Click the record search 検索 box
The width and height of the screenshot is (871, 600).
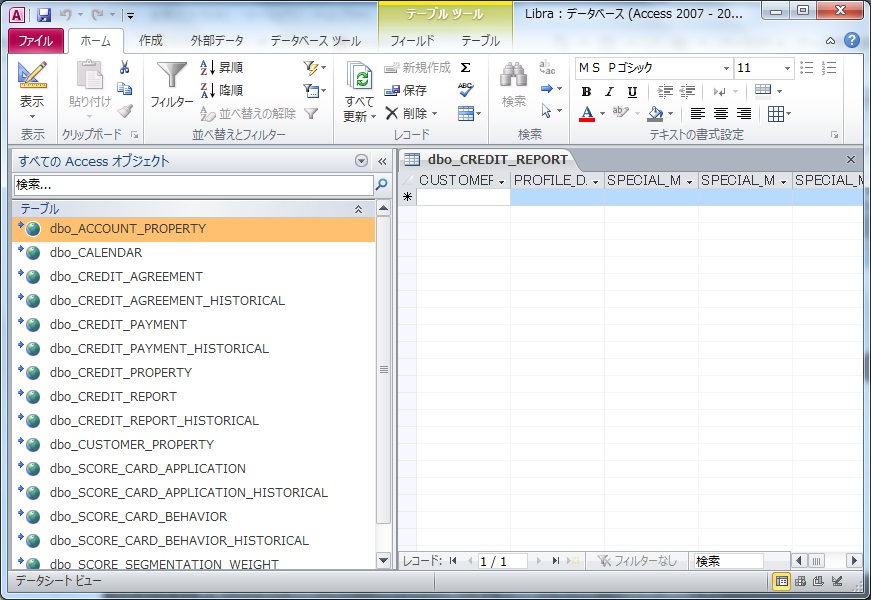pyautogui.click(x=728, y=561)
